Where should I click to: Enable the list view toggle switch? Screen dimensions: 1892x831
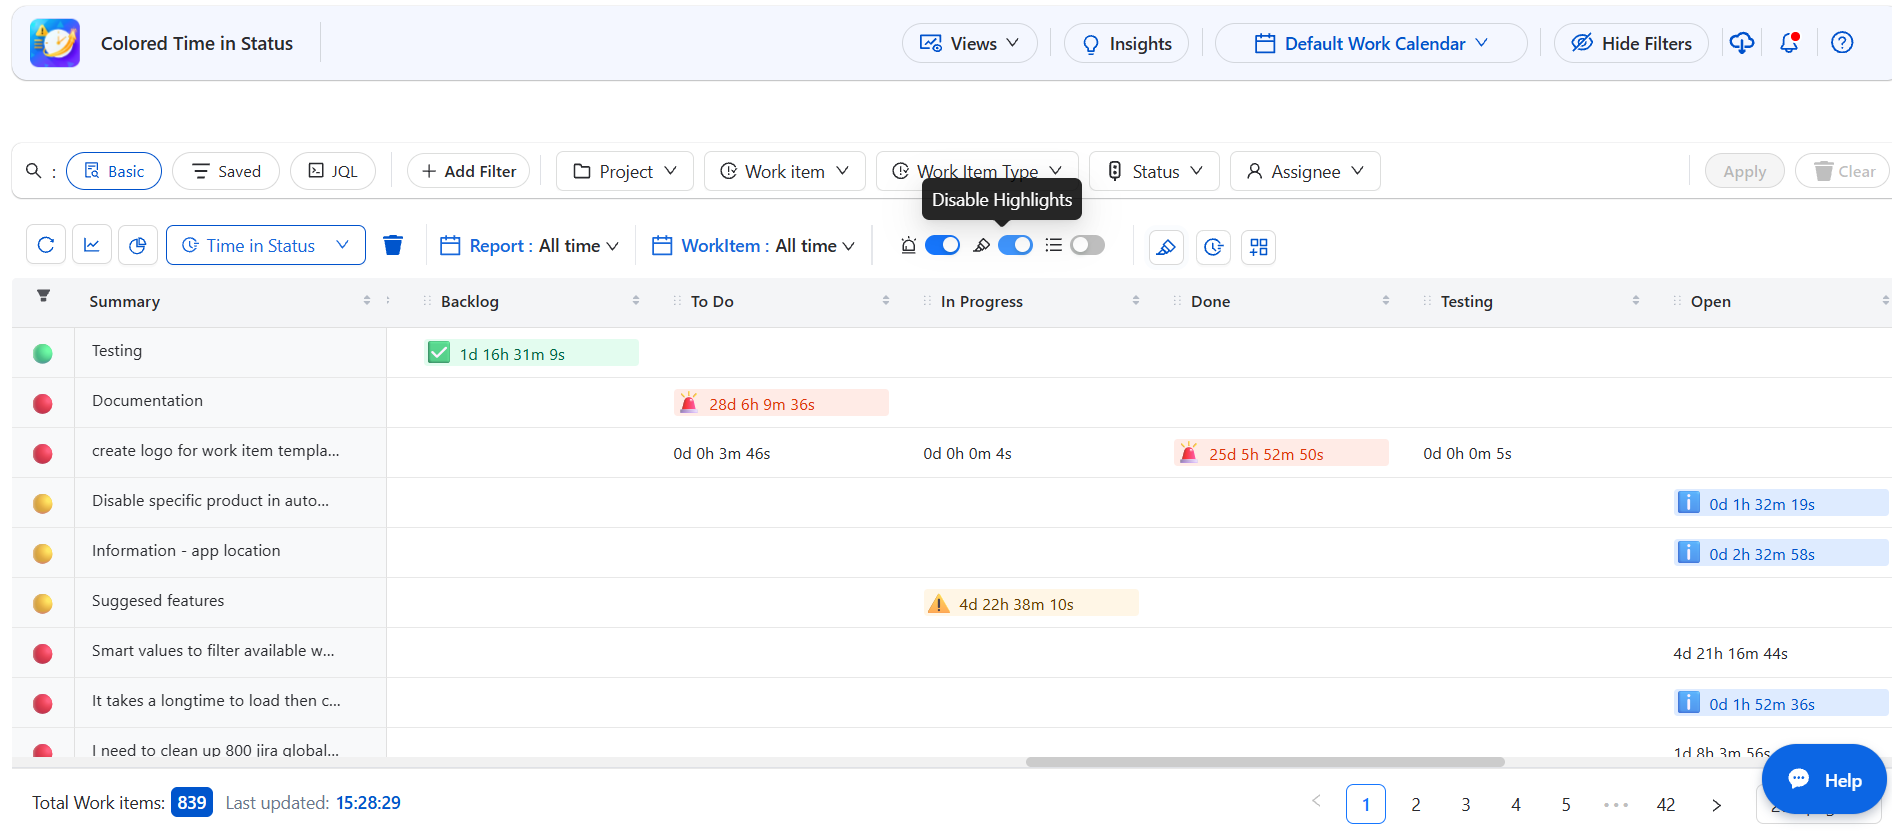coord(1087,246)
